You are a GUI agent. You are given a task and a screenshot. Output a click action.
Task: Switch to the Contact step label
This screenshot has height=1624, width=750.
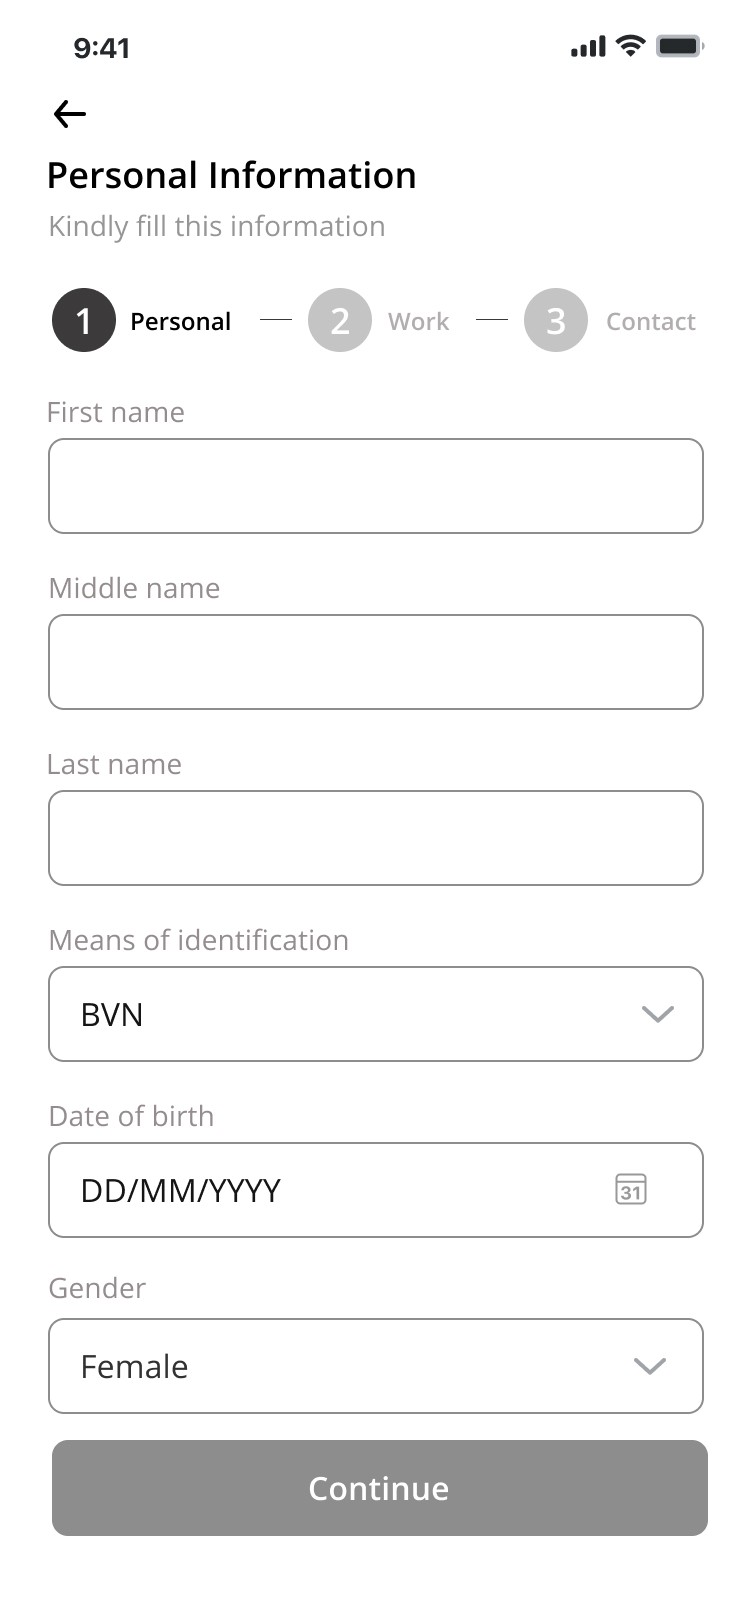[651, 321]
